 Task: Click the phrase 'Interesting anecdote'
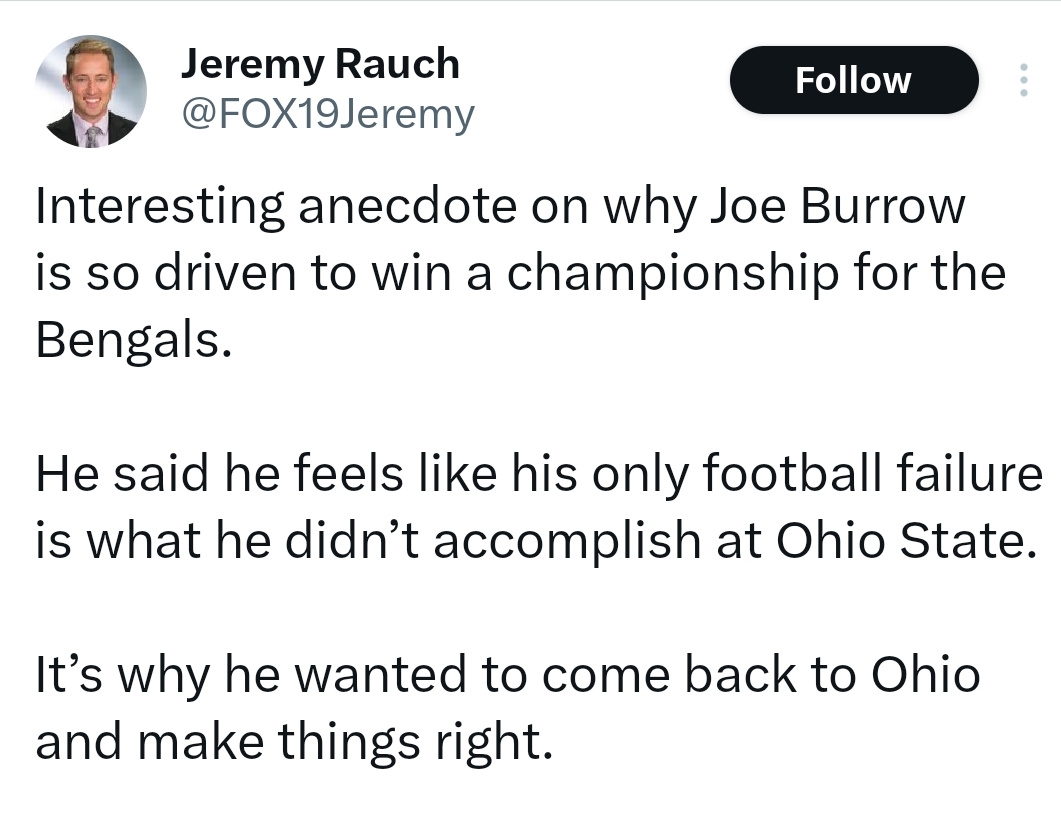pos(276,206)
